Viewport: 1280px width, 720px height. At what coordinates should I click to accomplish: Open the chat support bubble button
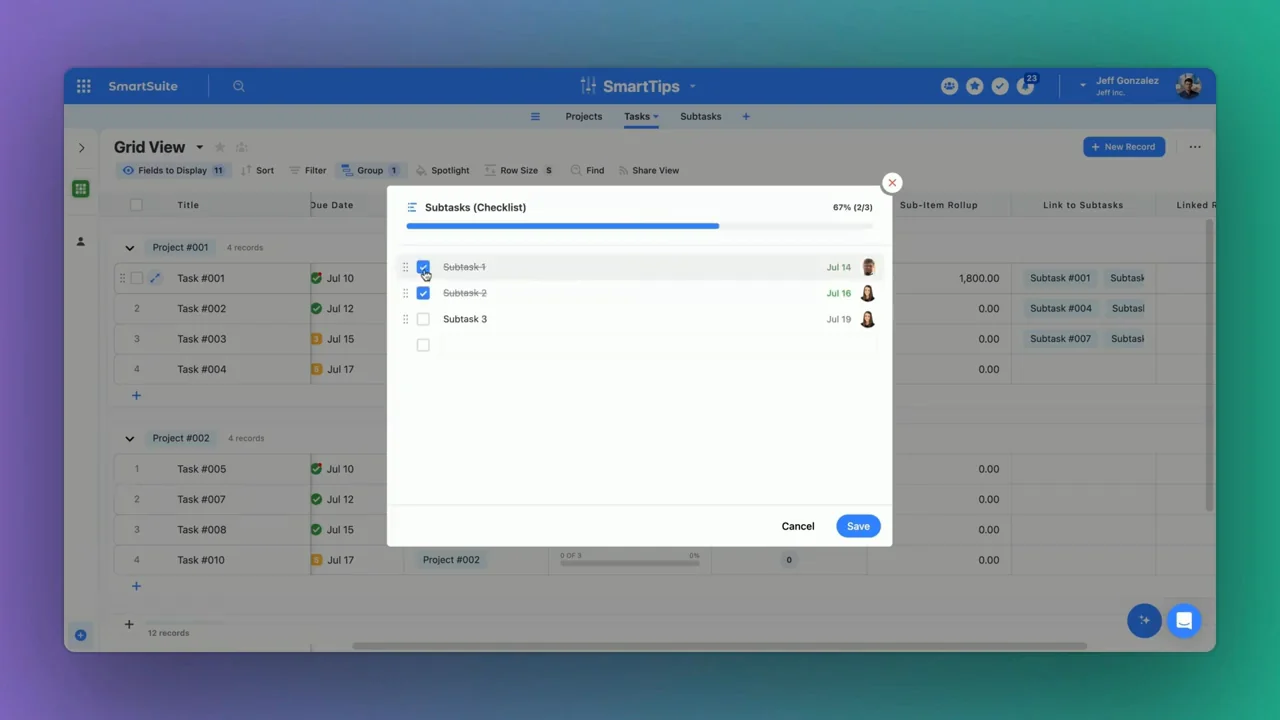pos(1184,621)
